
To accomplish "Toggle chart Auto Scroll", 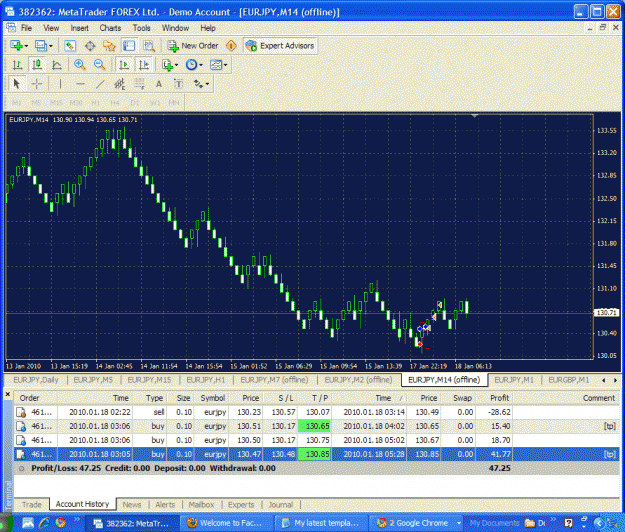I will [124, 65].
